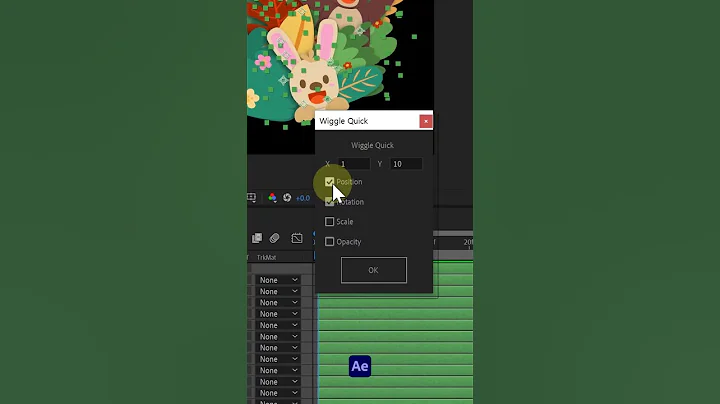Click the +0.0 exposure value
720x404 pixels.
(x=303, y=198)
